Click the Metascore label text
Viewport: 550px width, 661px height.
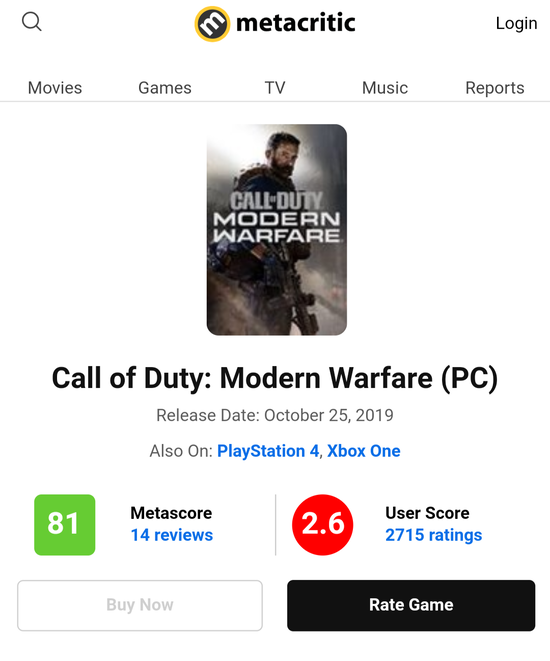171,513
